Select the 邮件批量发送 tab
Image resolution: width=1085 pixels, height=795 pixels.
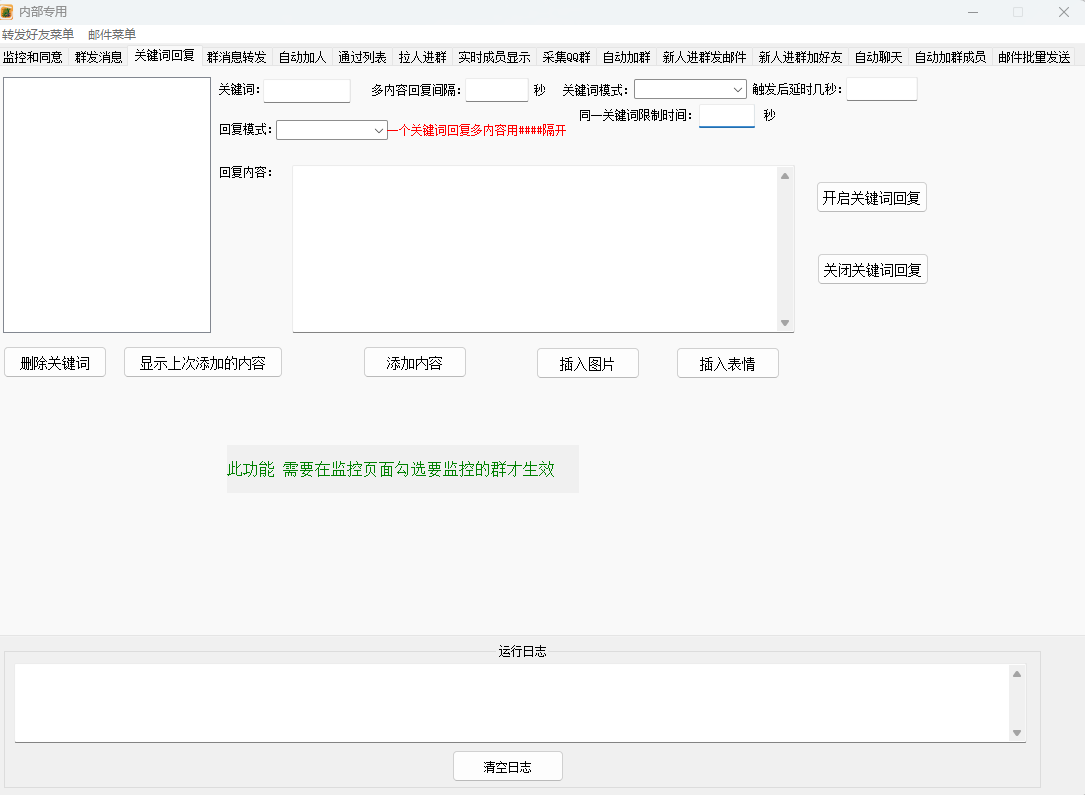tap(1034, 57)
